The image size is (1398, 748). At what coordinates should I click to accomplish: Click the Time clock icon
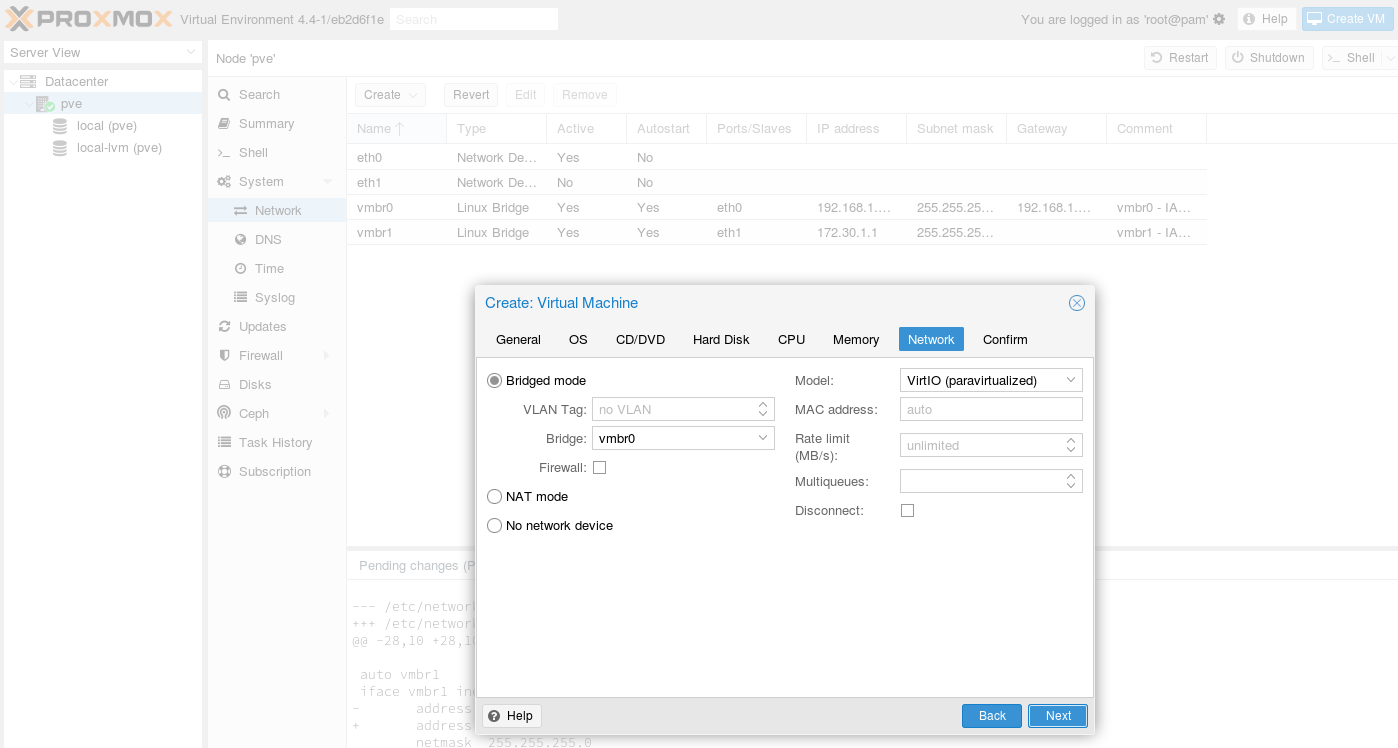240,268
